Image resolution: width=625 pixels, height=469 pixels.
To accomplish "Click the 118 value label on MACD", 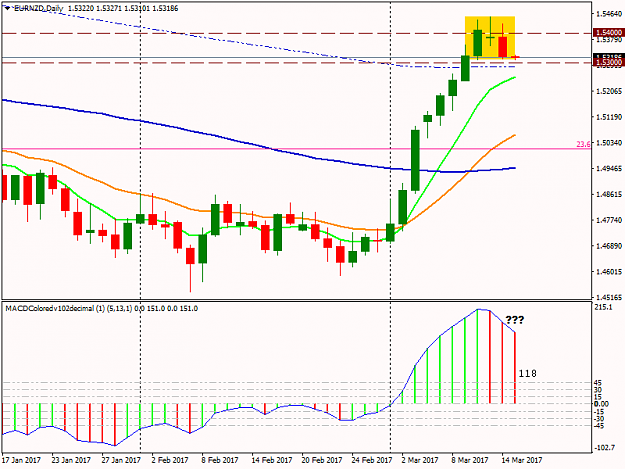I will tap(528, 373).
